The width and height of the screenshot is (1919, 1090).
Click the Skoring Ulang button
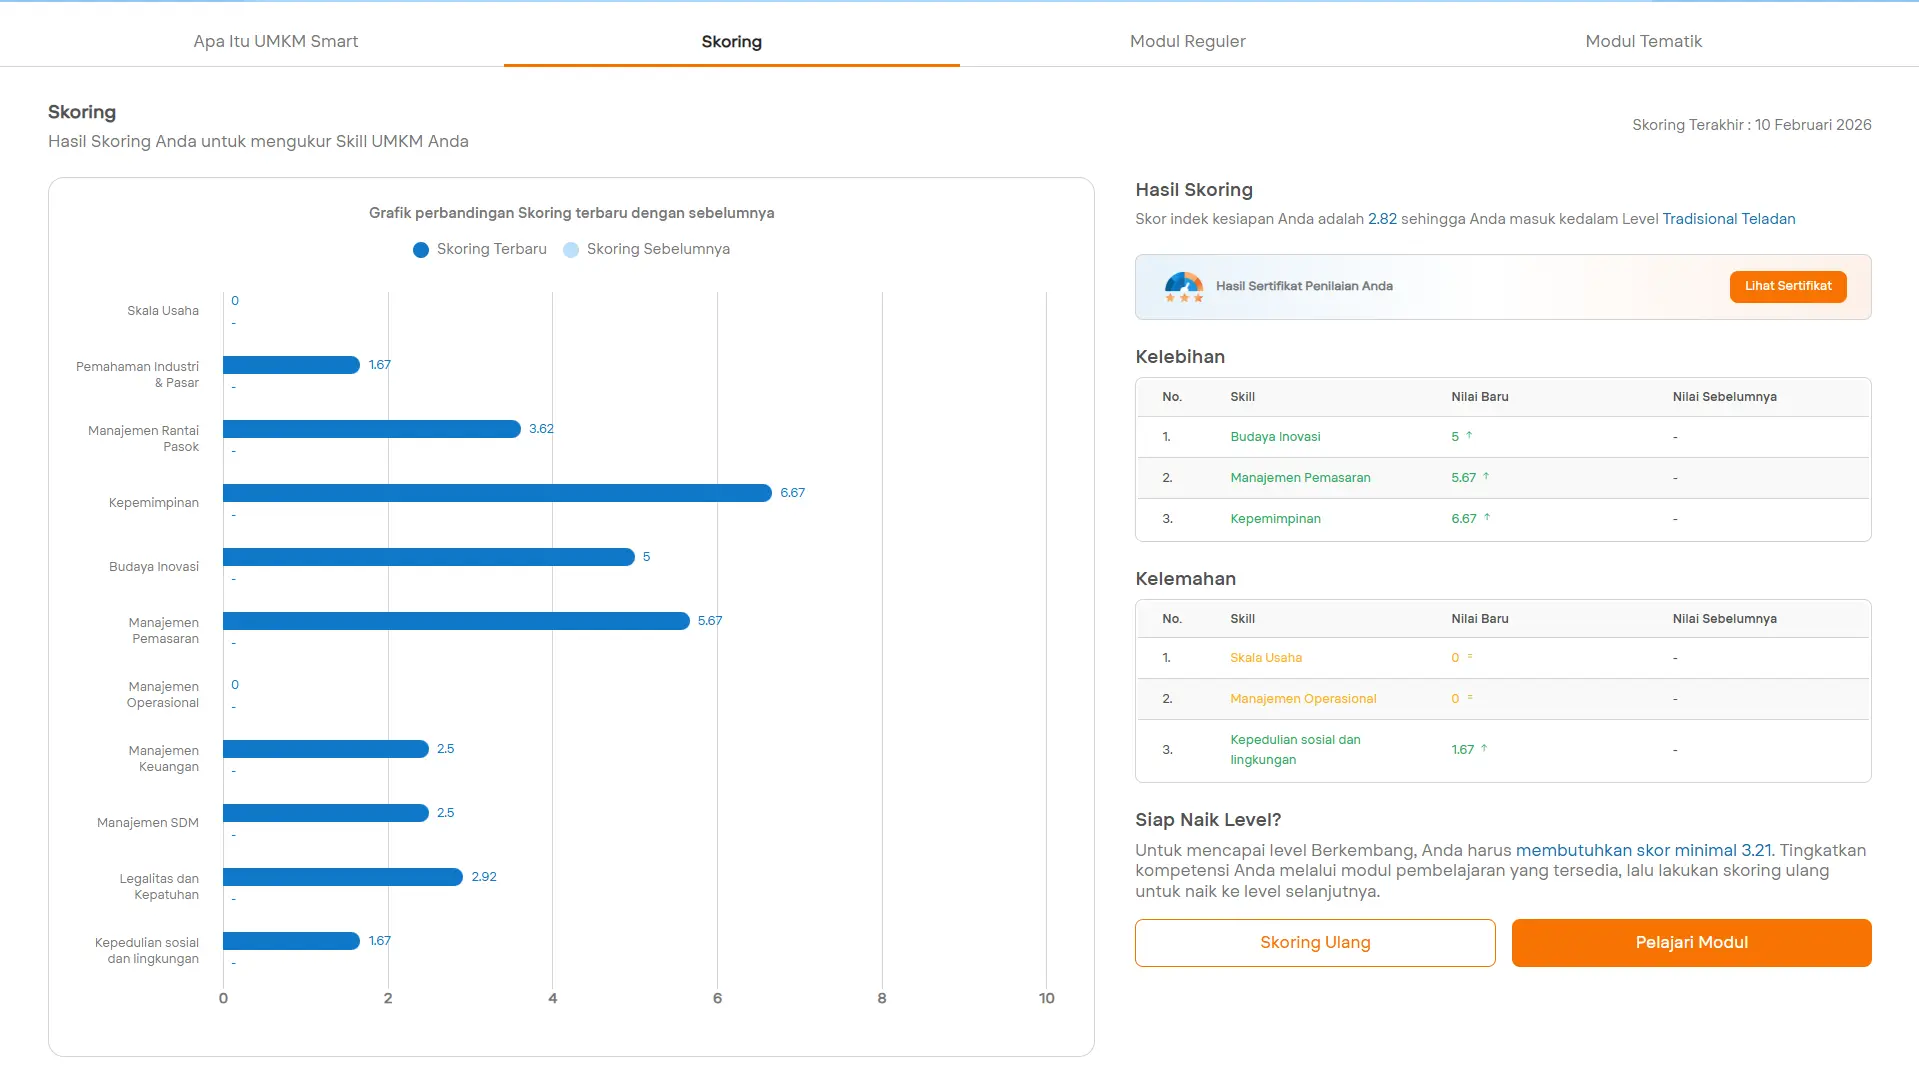[x=1315, y=943]
